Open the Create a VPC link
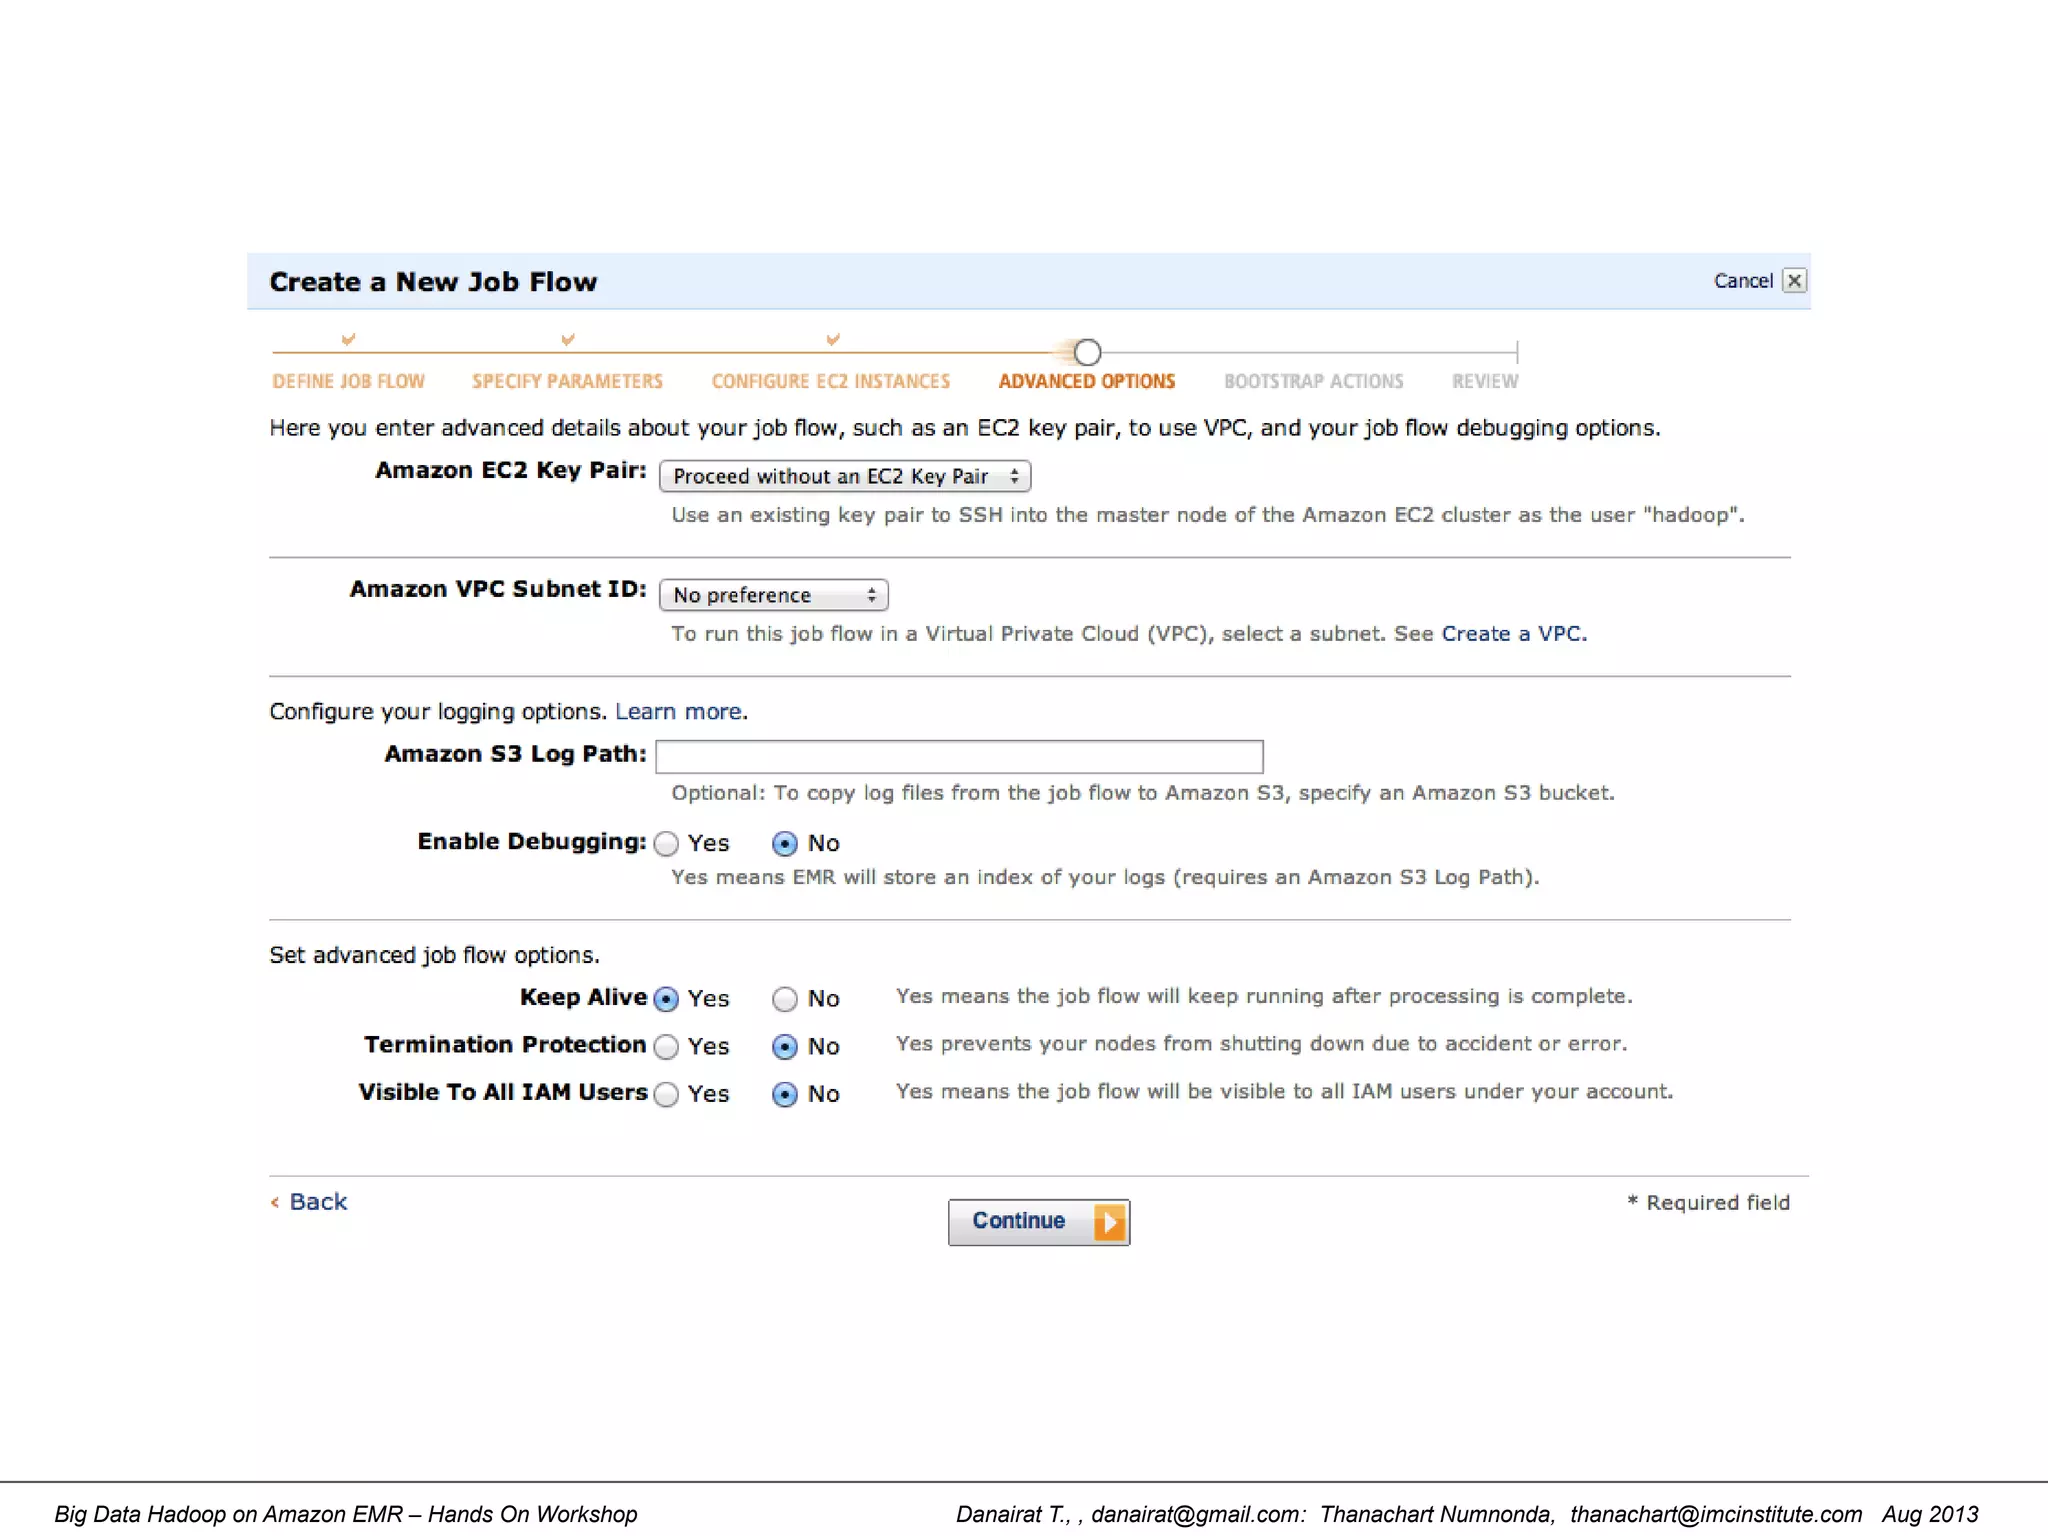Image resolution: width=2048 pixels, height=1536 pixels. tap(1512, 634)
